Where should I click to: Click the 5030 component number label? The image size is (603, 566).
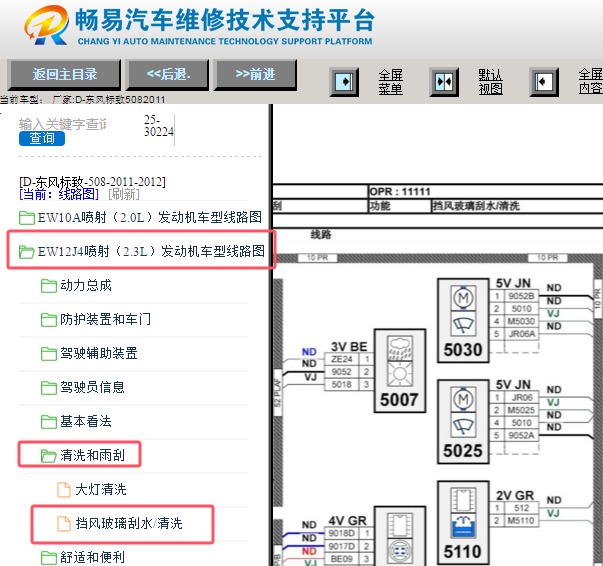pos(463,350)
